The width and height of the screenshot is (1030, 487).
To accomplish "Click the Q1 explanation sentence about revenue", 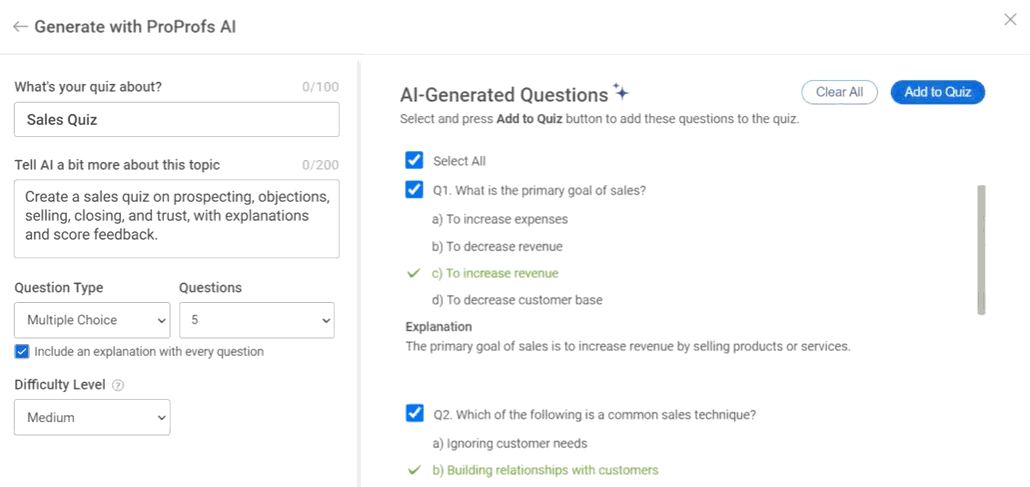I will click(x=628, y=346).
